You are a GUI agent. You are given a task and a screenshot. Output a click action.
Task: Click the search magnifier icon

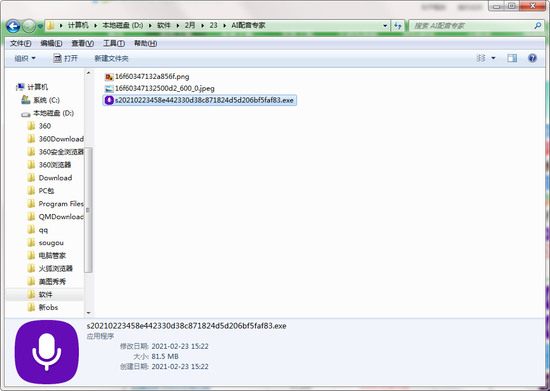click(x=537, y=26)
